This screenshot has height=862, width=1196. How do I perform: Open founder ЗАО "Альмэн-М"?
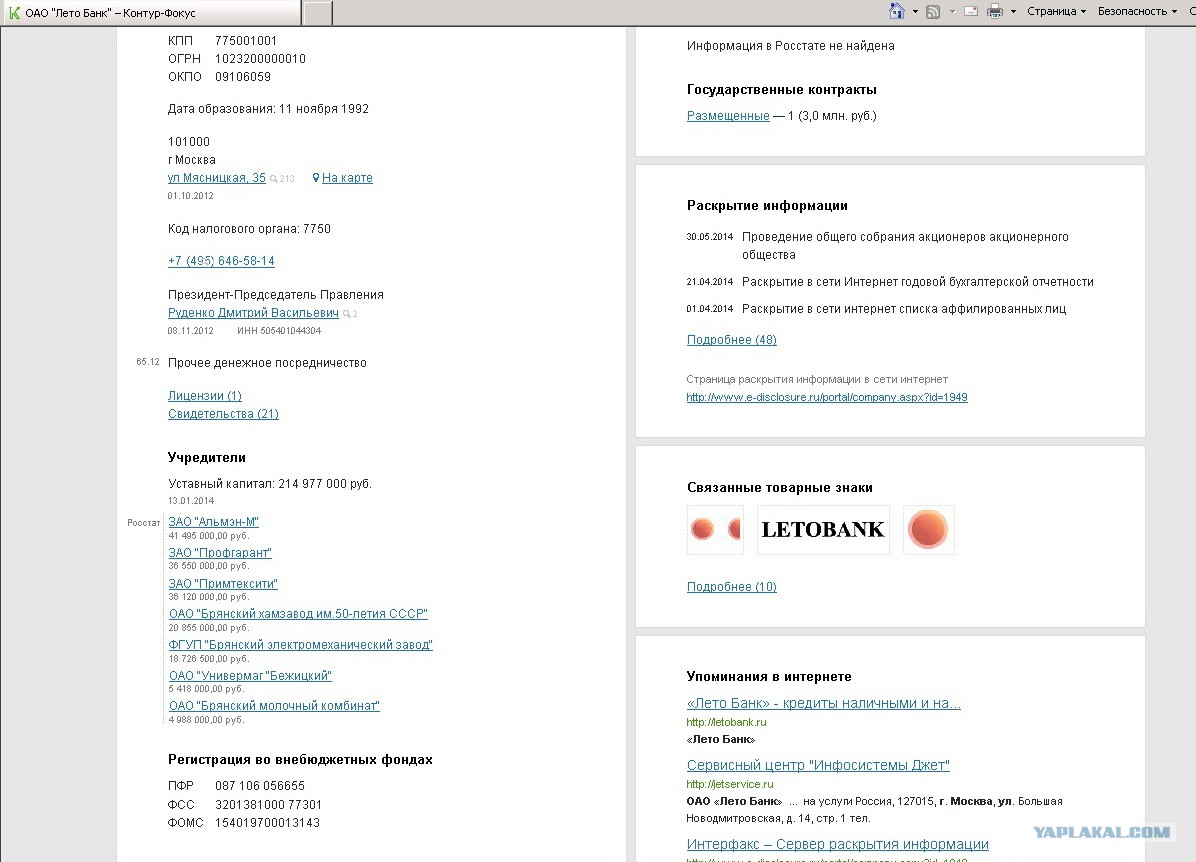tap(214, 522)
